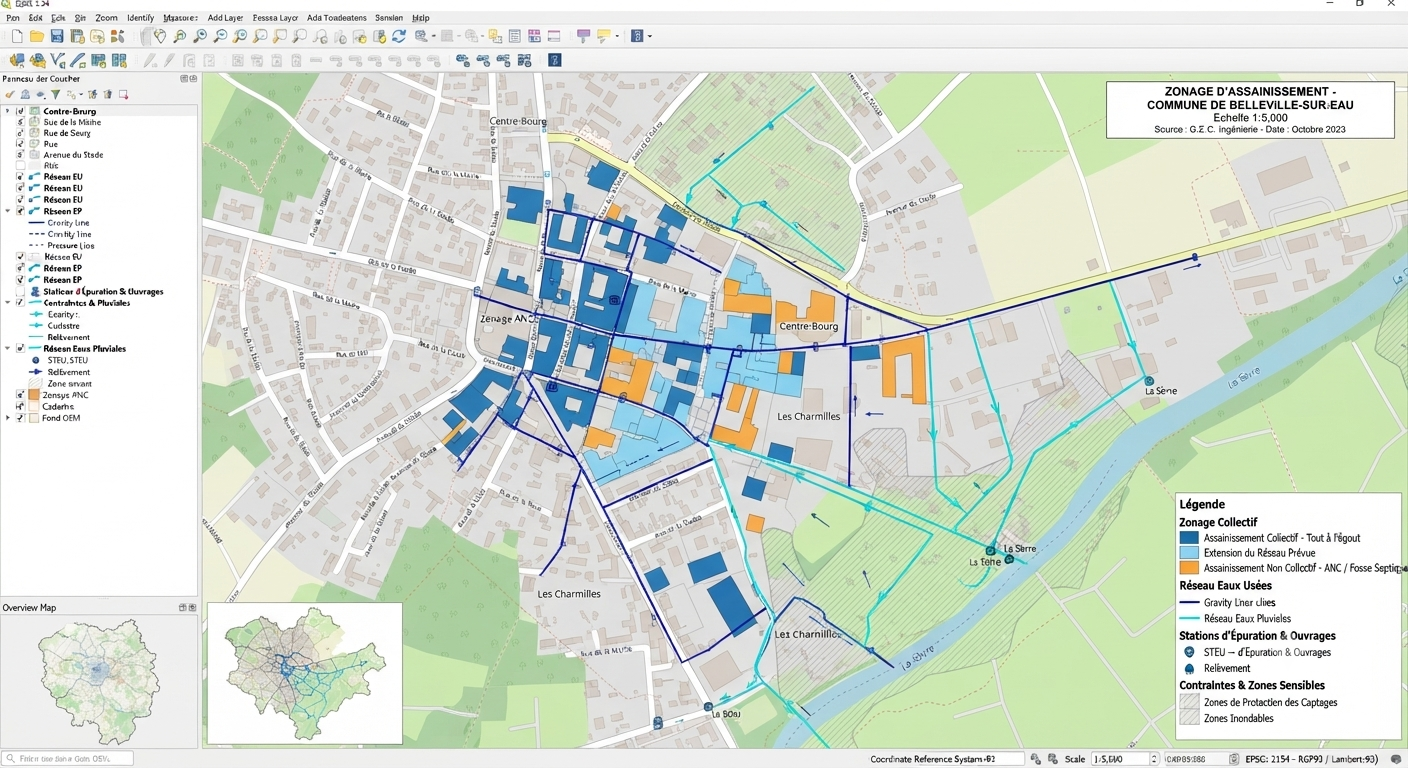Click the inset locator map on canvas

click(x=305, y=673)
